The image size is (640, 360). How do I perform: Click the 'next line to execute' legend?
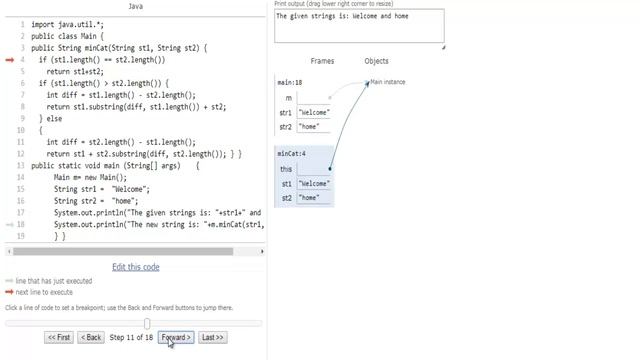pyautogui.click(x=44, y=292)
